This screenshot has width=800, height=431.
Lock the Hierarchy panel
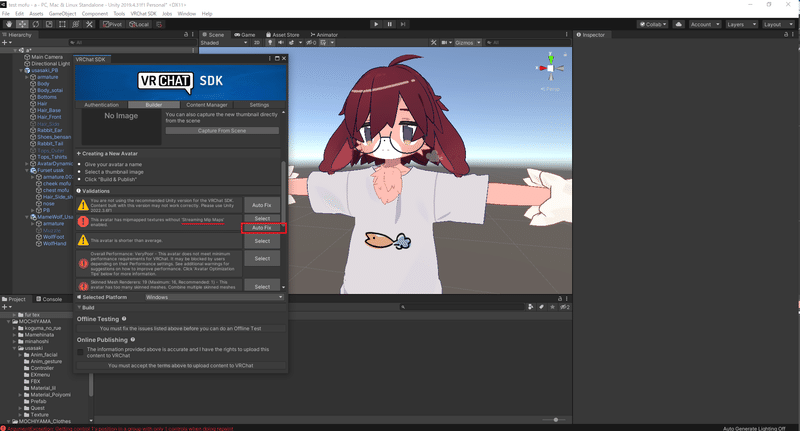[x=186, y=34]
